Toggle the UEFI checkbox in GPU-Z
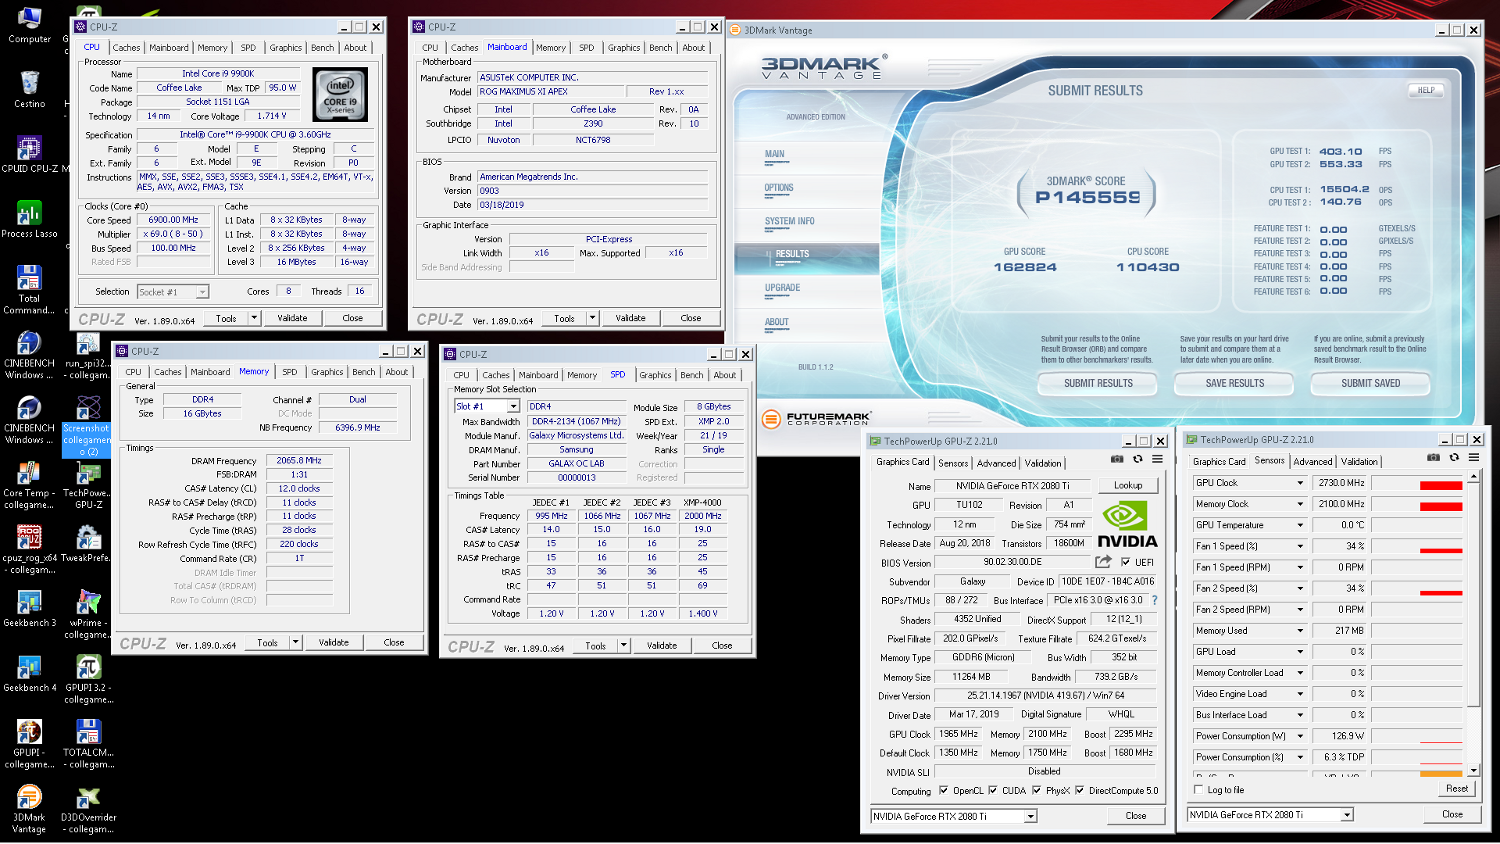This screenshot has width=1500, height=844. click(1125, 562)
